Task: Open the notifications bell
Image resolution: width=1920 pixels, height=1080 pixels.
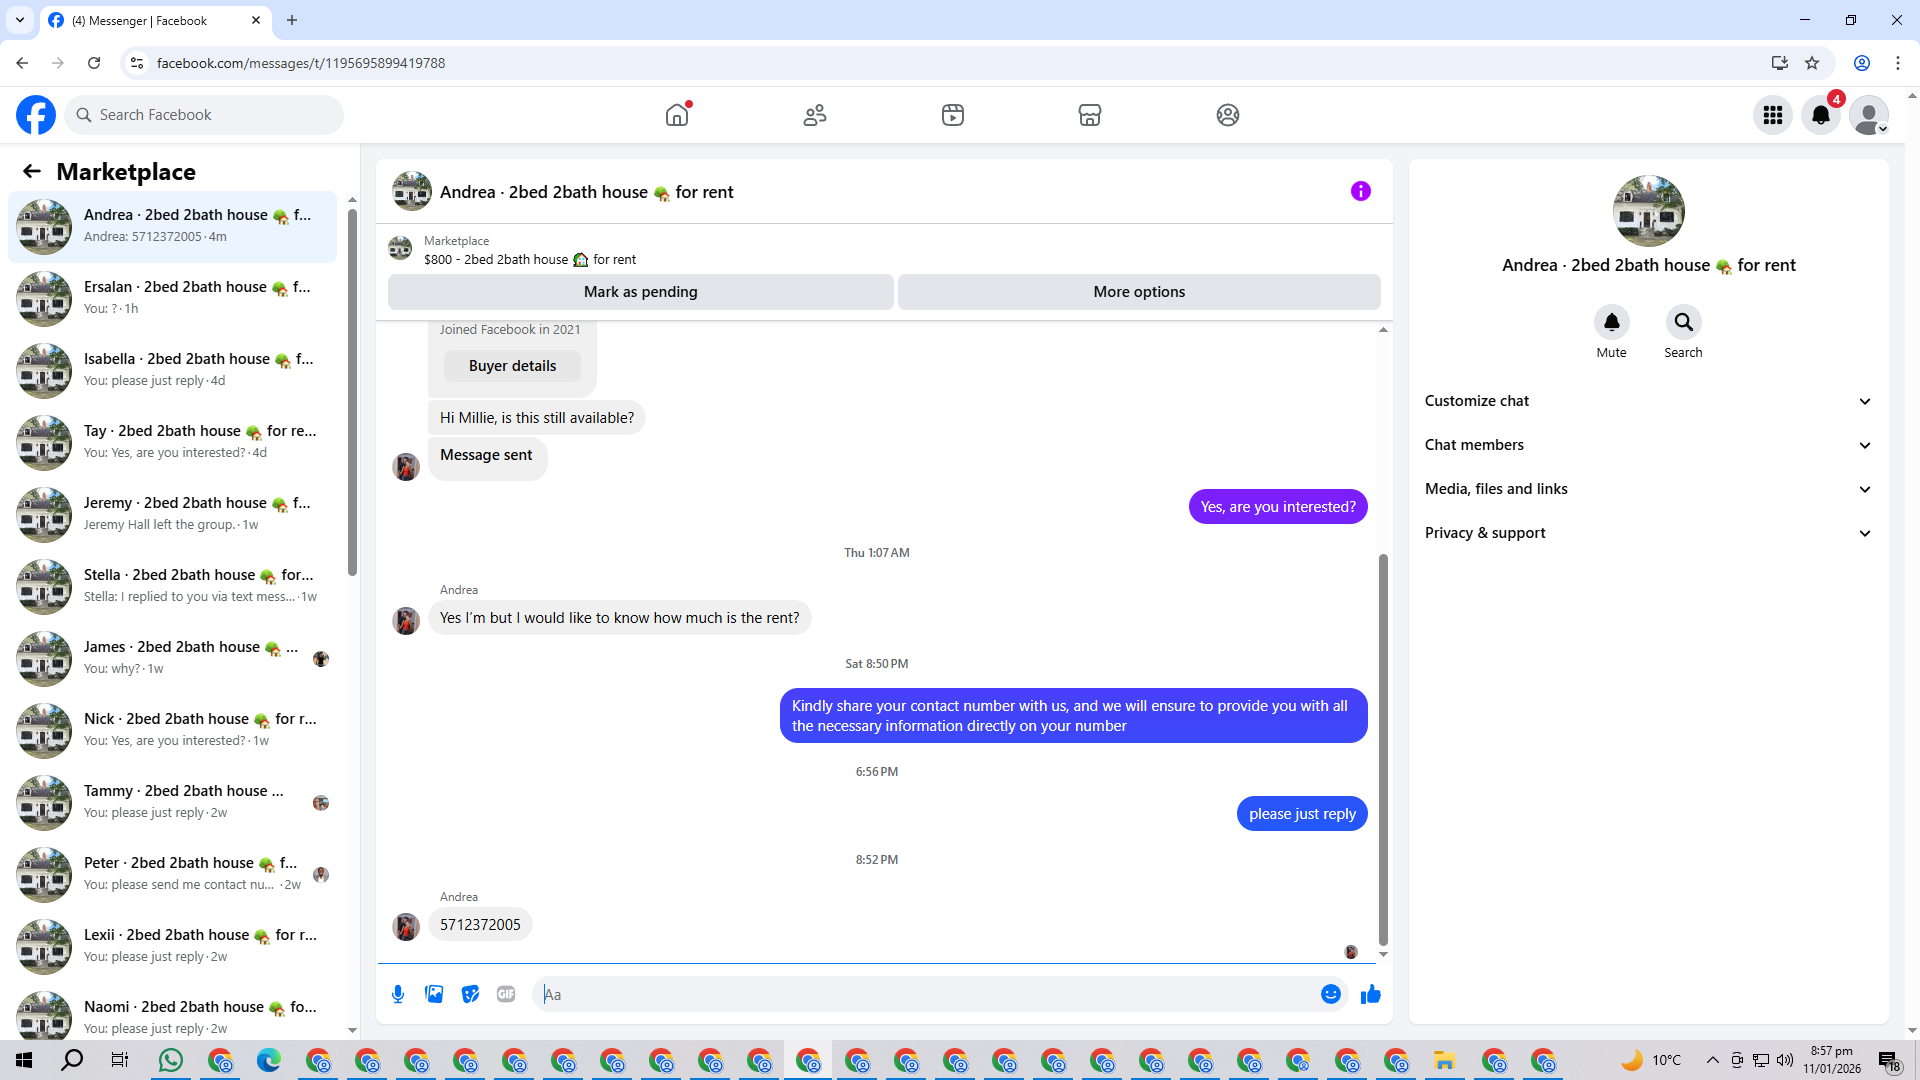Action: [1821, 115]
